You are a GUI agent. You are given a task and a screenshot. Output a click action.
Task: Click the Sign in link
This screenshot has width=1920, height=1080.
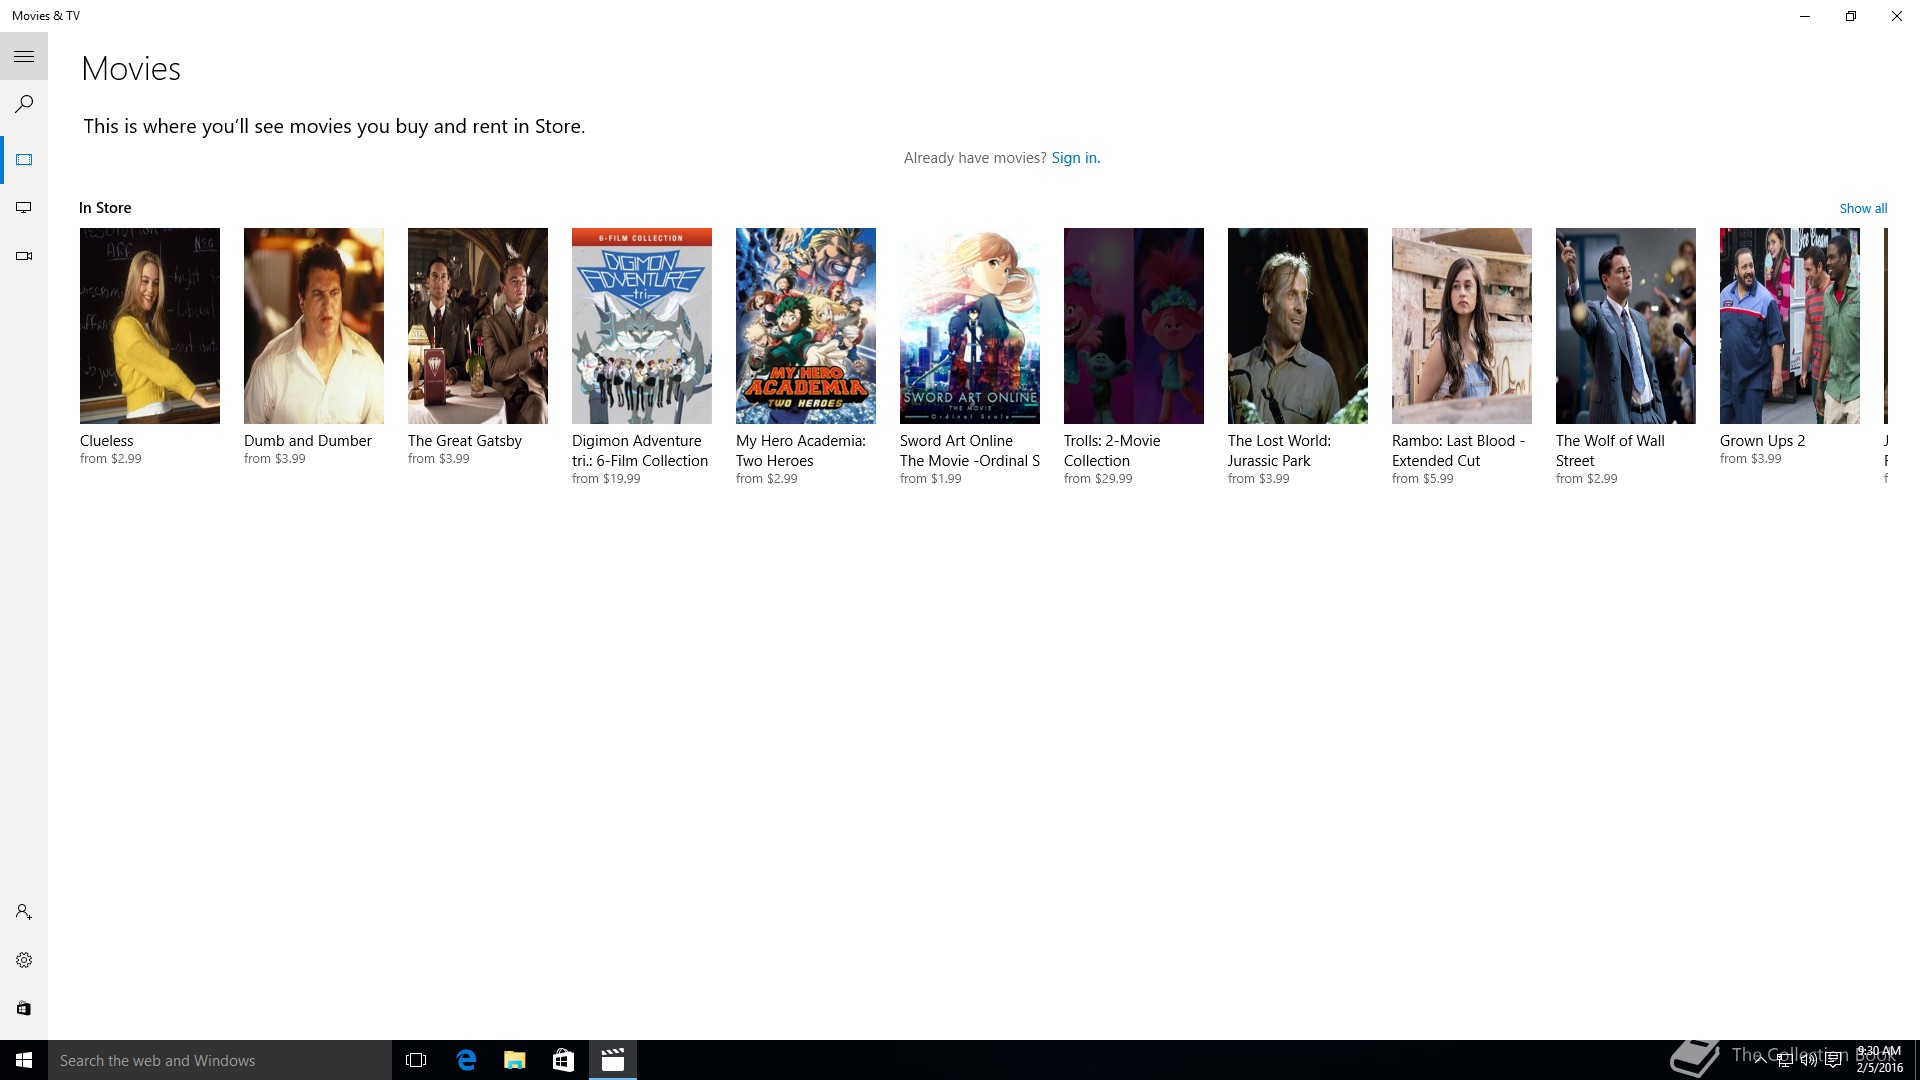[1075, 158]
